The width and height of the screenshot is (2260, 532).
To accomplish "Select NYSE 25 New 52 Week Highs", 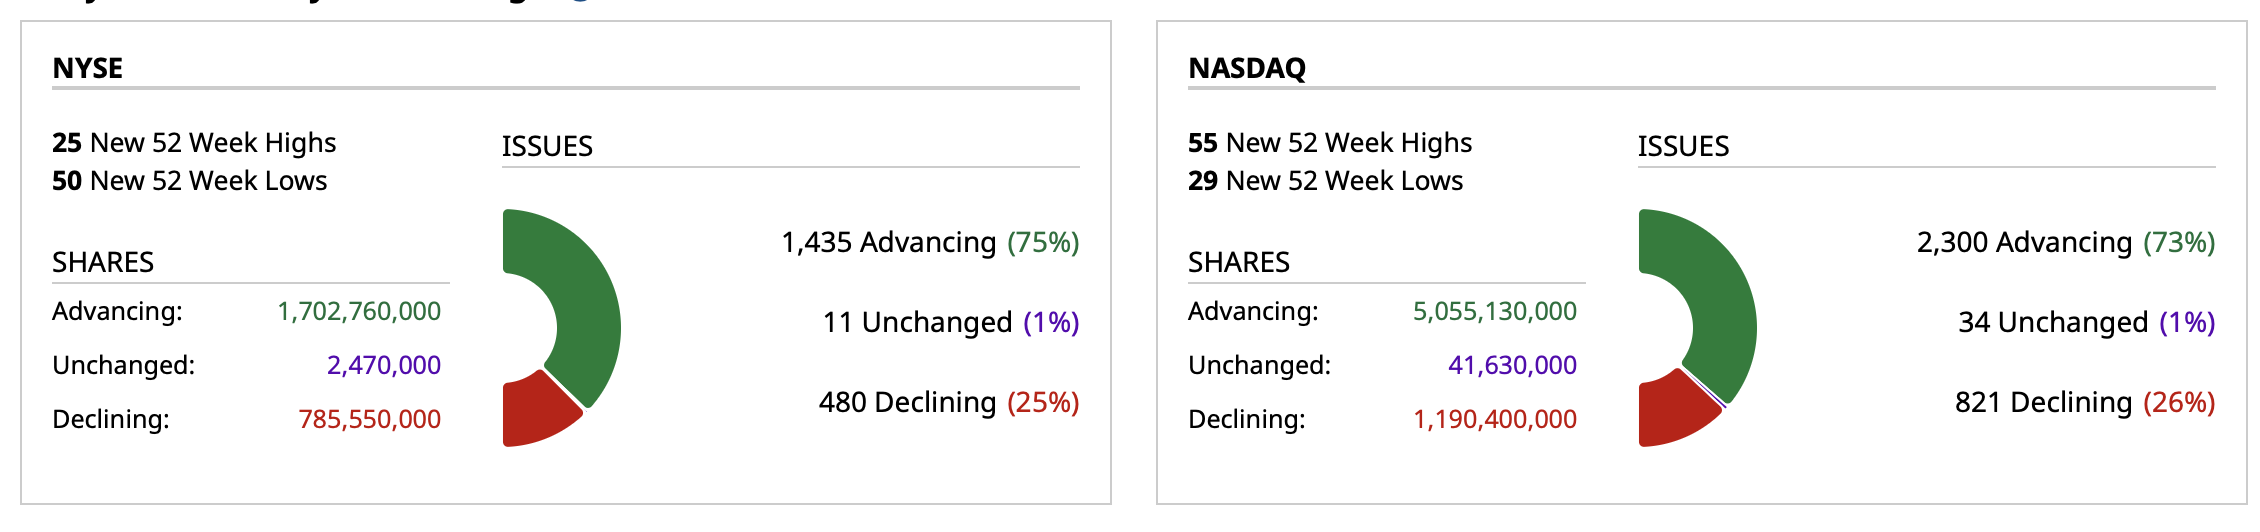I will click(194, 143).
